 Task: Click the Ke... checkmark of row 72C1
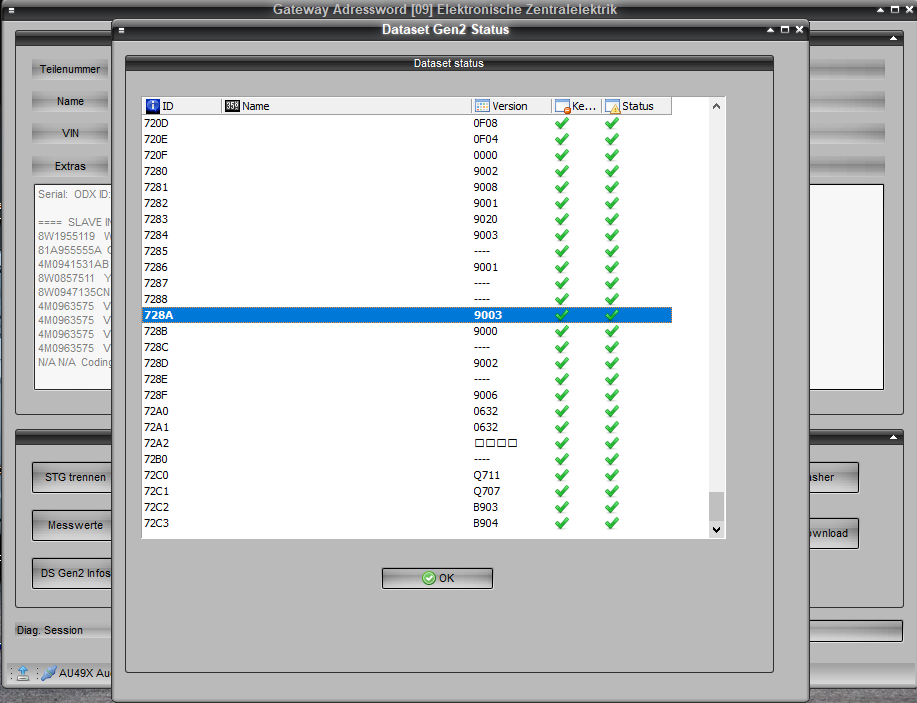tap(561, 491)
